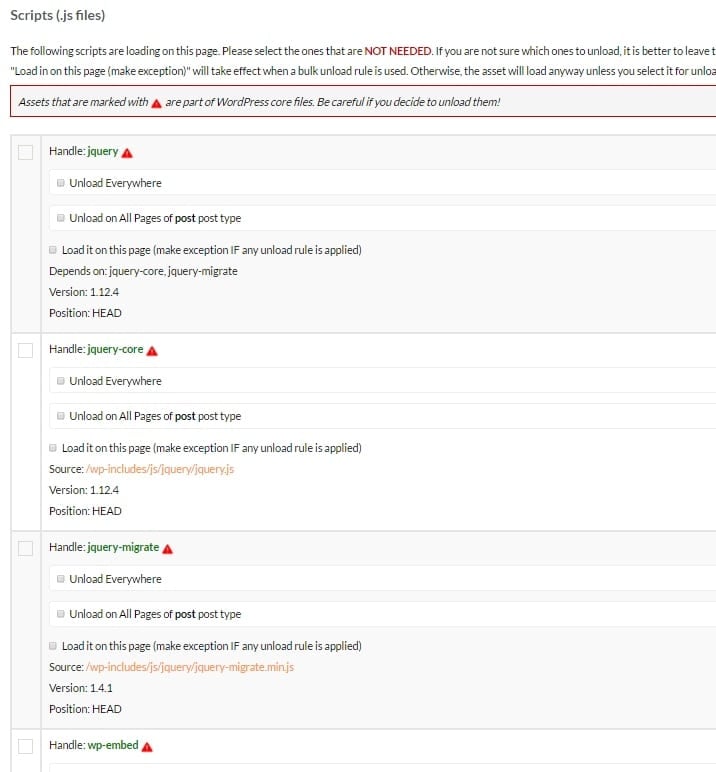Enable Unload Everywhere for jquery-core
716x772 pixels.
pos(61,381)
